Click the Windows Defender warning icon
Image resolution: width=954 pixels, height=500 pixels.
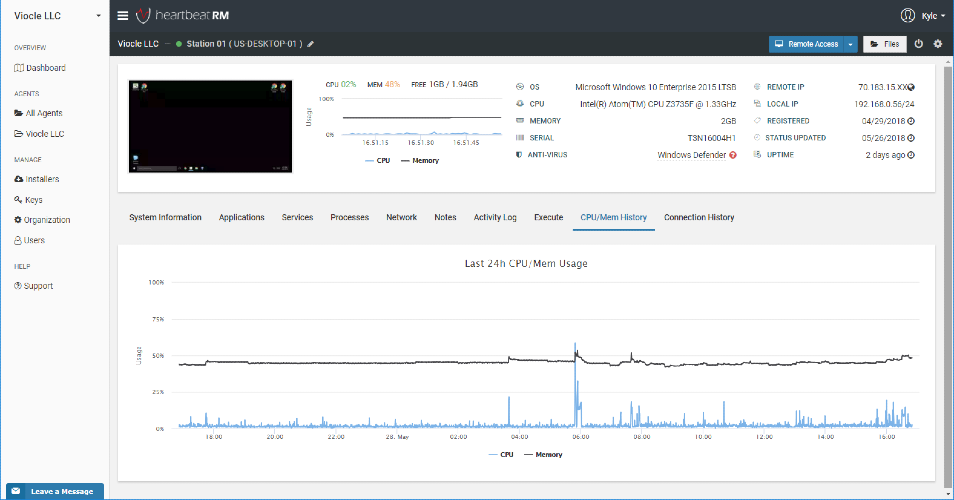click(x=733, y=155)
